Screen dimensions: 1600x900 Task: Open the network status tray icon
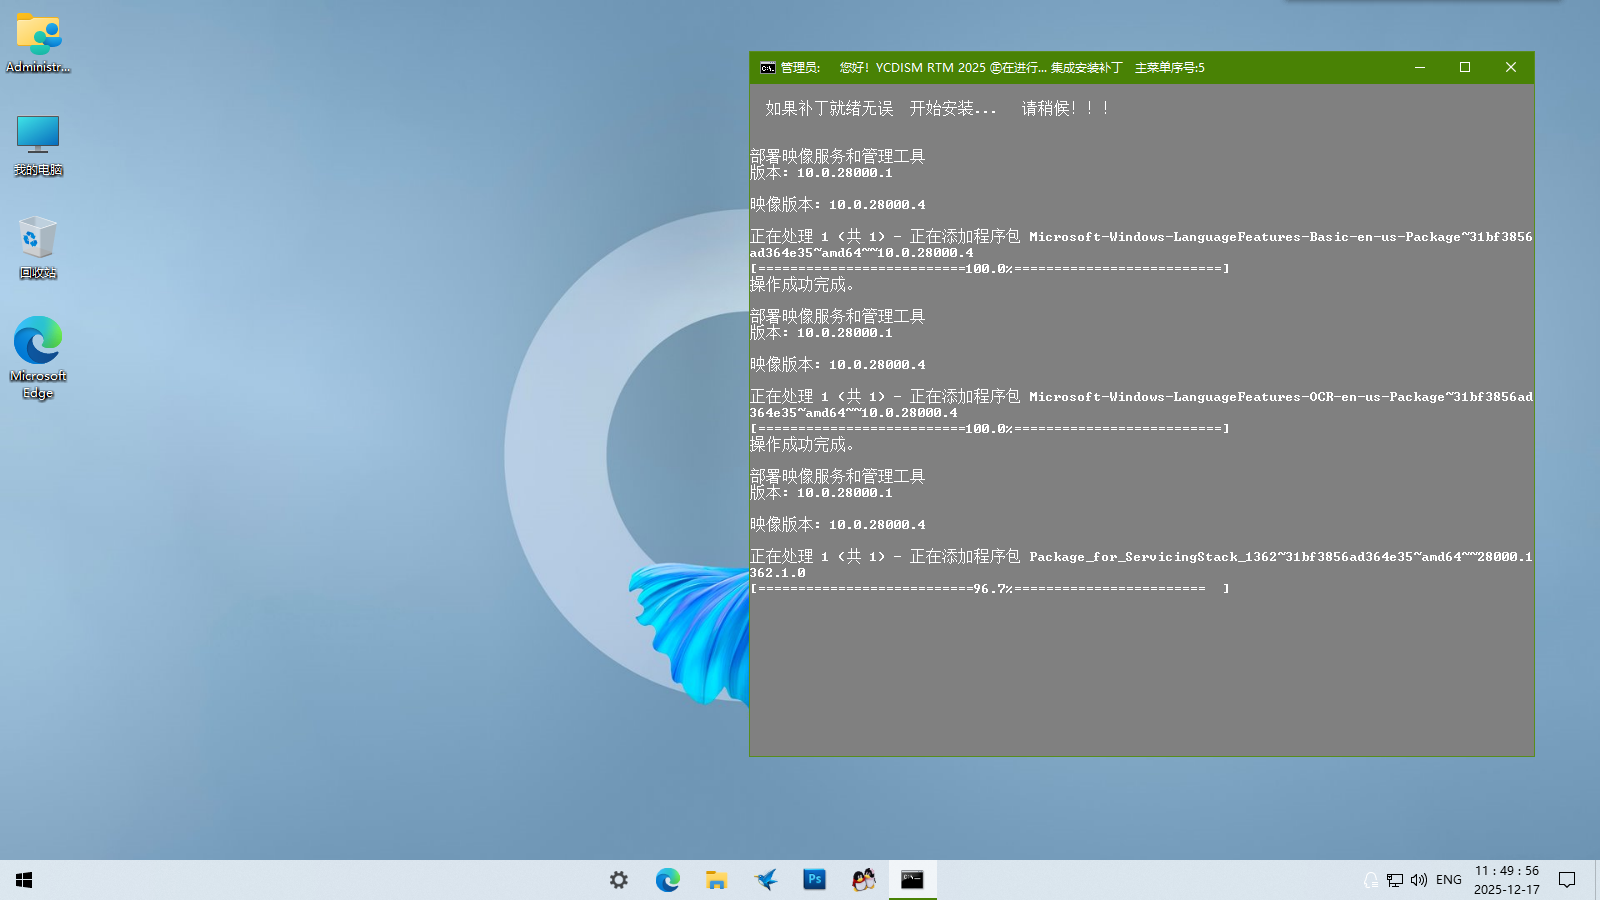(1395, 880)
